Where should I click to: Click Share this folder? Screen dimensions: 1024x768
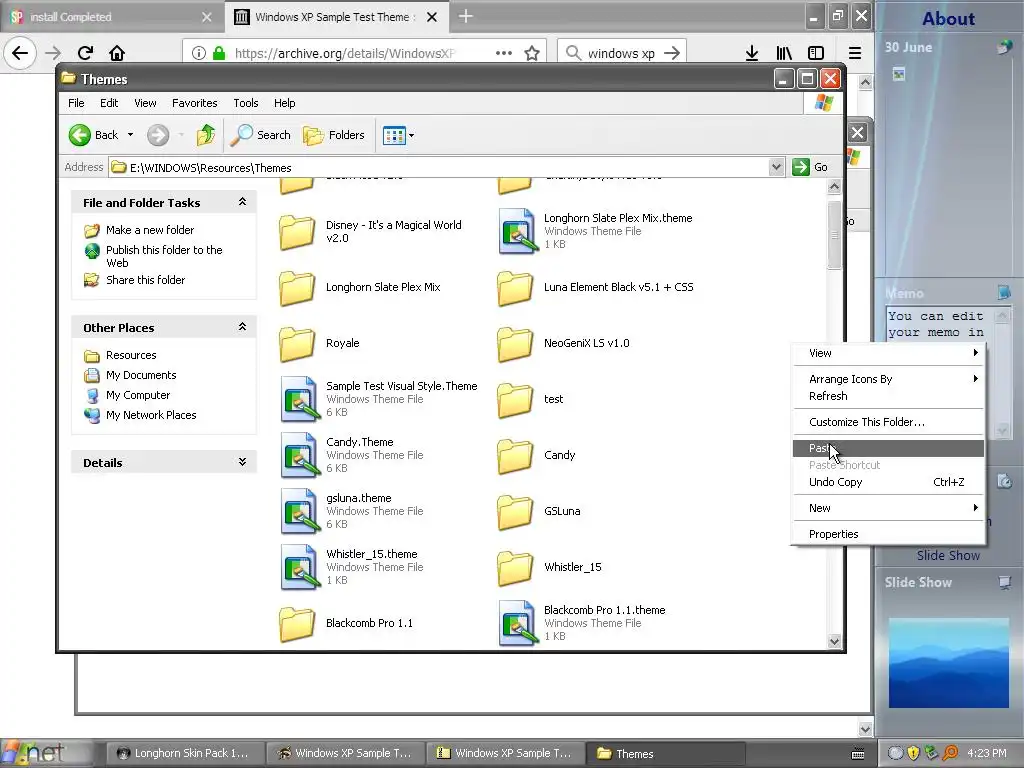[x=145, y=280]
